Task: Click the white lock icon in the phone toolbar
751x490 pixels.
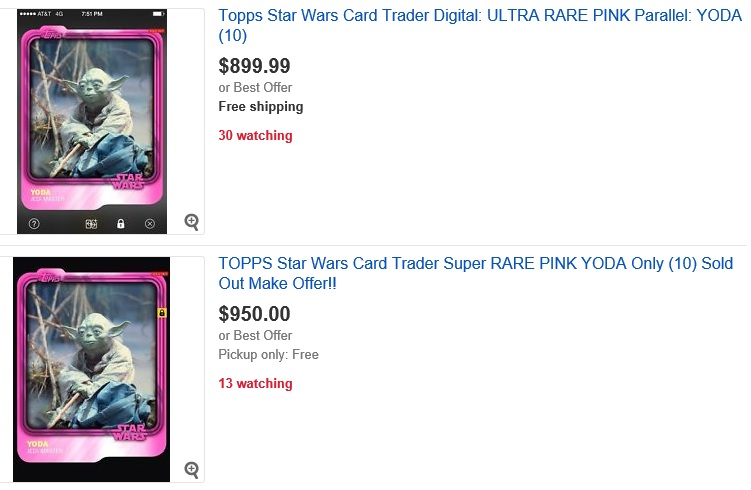Action: [x=120, y=223]
